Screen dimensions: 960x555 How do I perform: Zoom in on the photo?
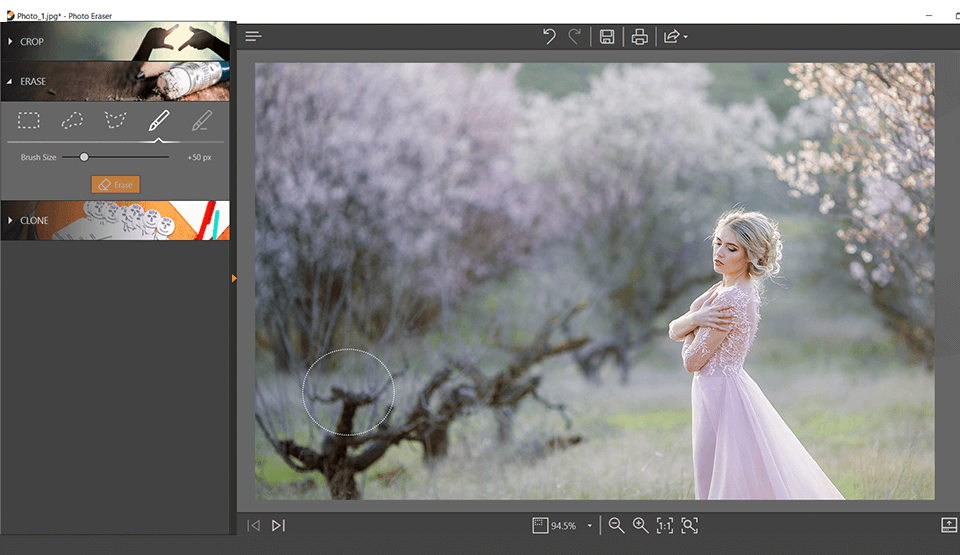[x=640, y=526]
